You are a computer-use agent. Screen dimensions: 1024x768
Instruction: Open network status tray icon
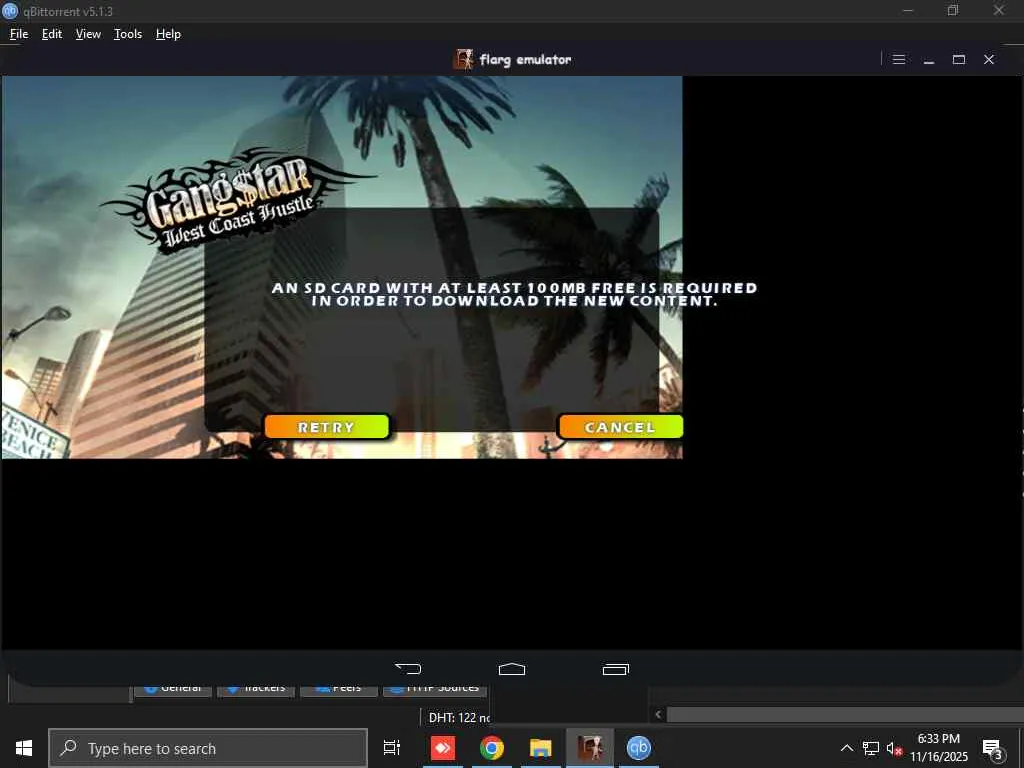[871, 748]
